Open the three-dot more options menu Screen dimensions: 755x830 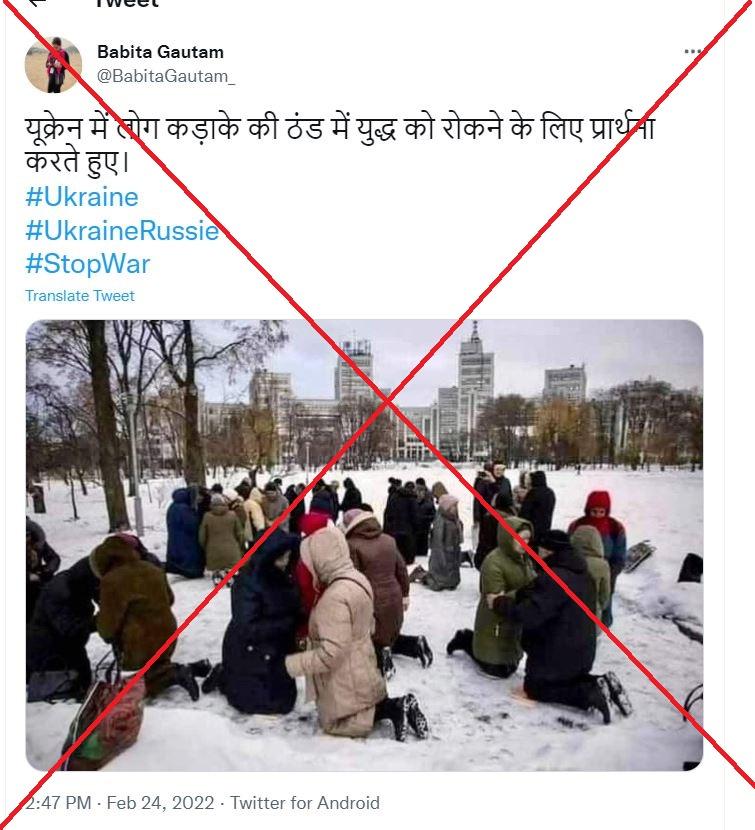click(x=693, y=51)
